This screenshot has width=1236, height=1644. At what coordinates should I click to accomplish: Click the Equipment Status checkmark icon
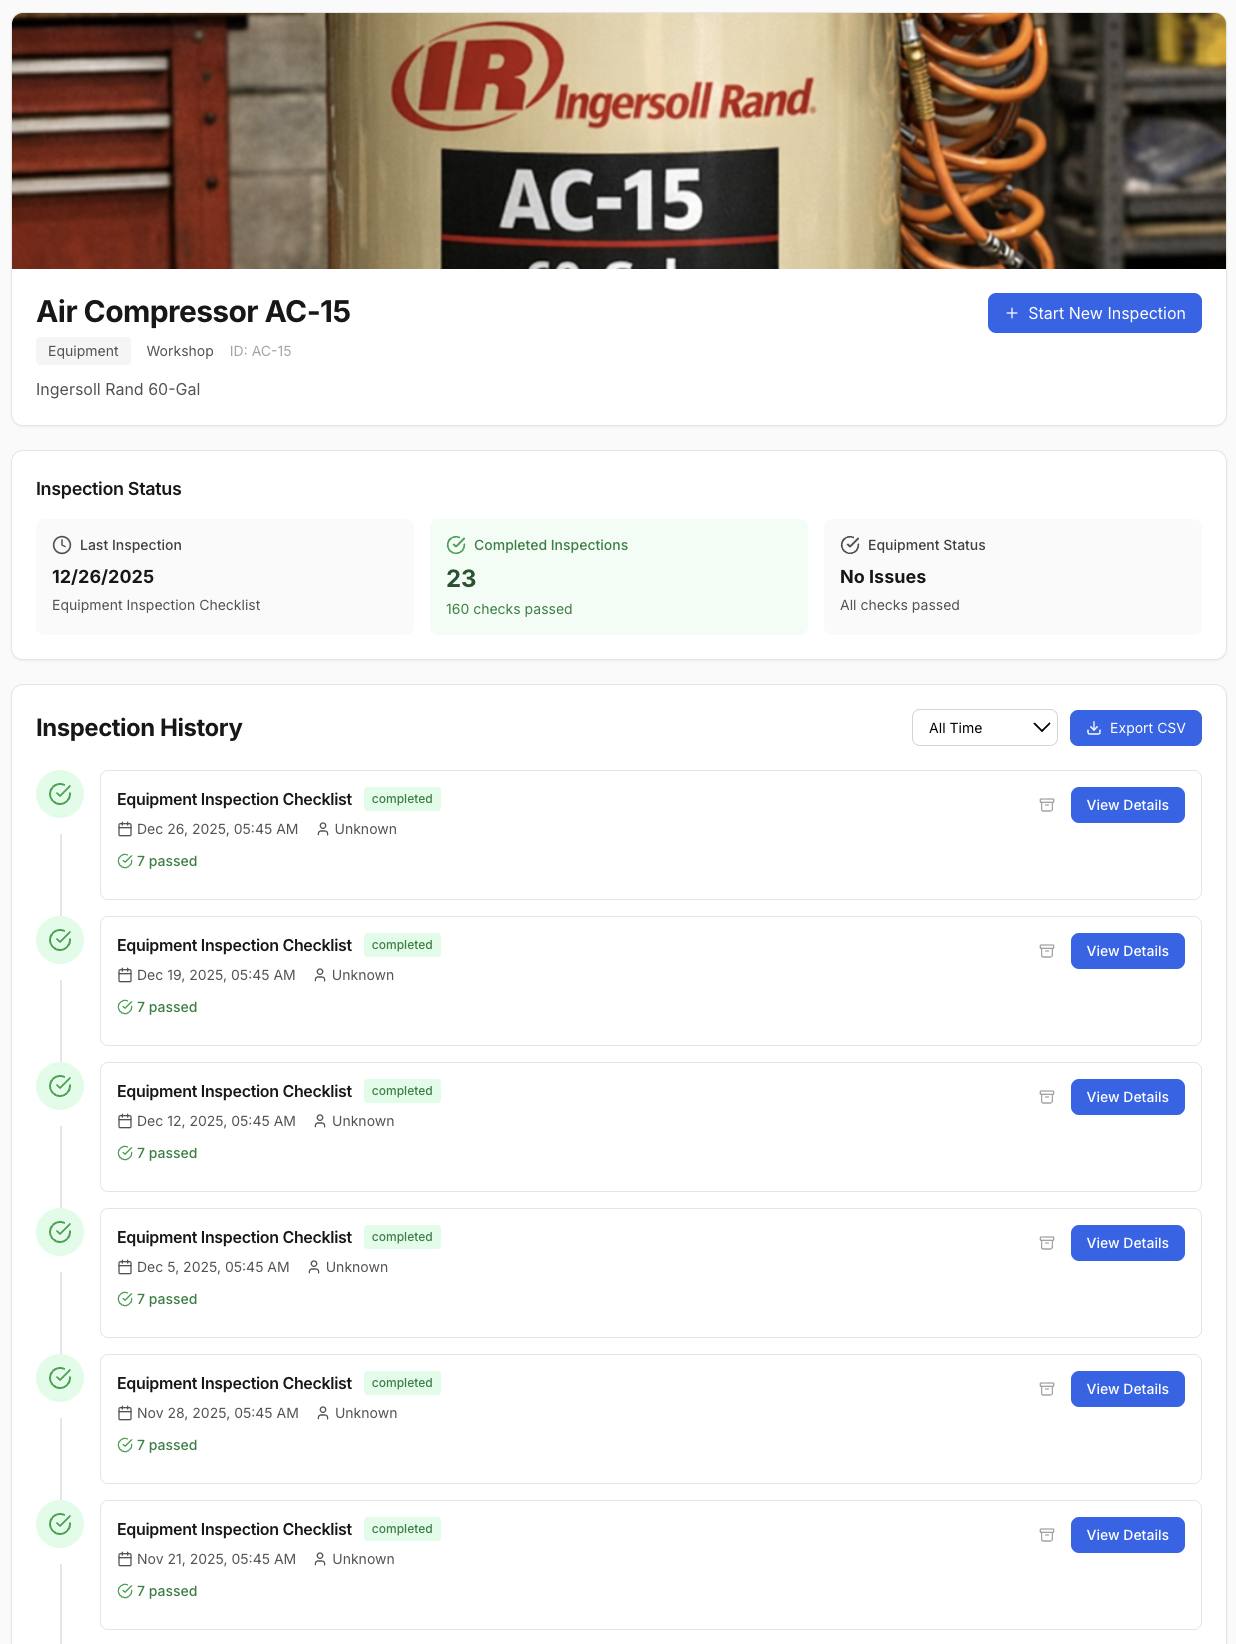tap(850, 545)
